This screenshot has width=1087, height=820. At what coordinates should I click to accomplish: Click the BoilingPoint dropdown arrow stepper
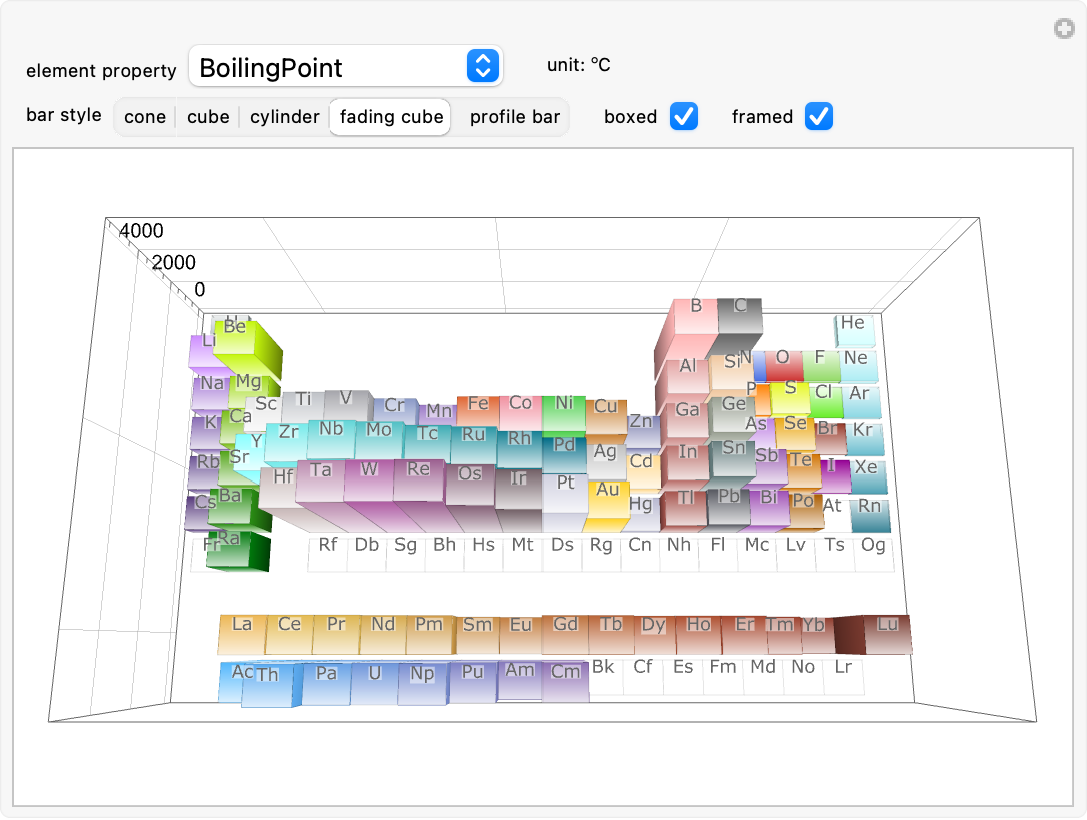483,67
